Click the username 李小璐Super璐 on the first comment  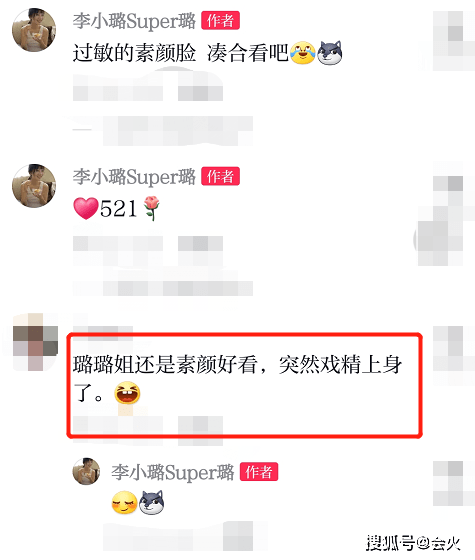coord(134,21)
